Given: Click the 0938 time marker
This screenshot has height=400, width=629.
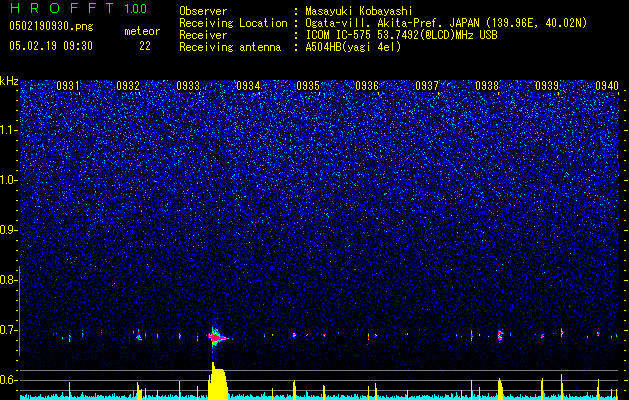Looking at the screenshot, I should [x=487, y=86].
